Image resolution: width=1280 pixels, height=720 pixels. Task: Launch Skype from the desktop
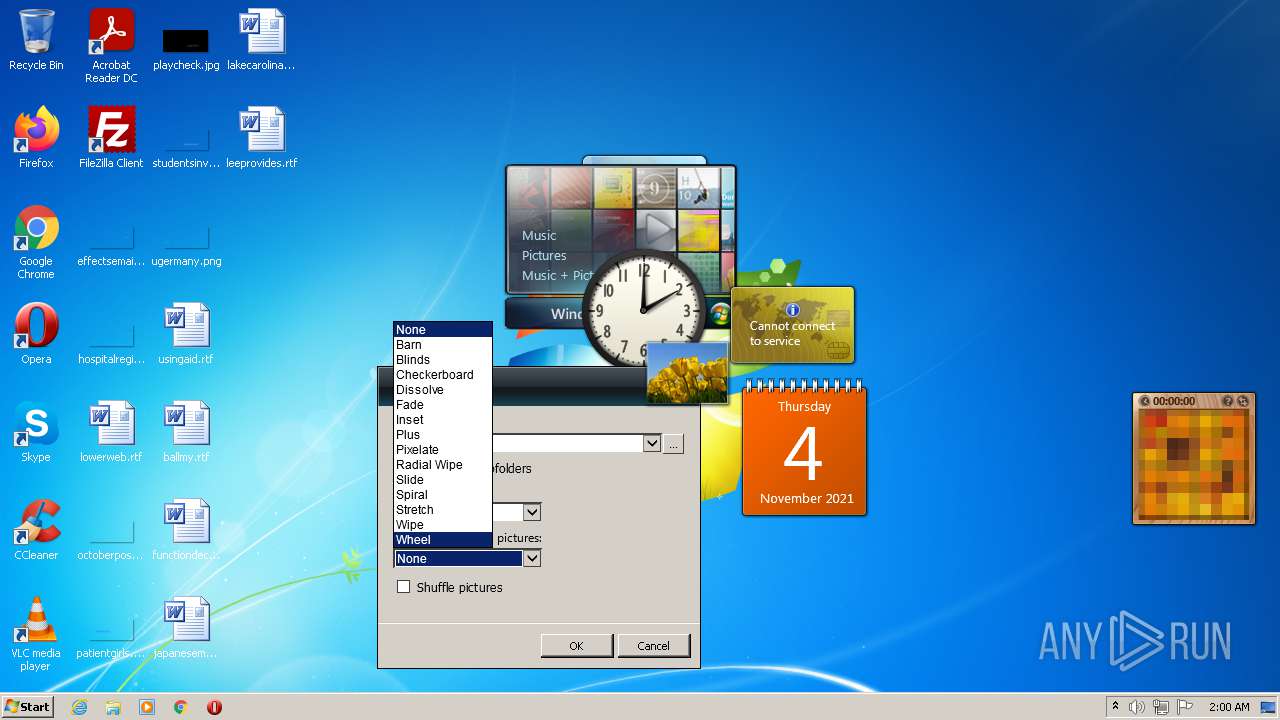click(x=36, y=432)
